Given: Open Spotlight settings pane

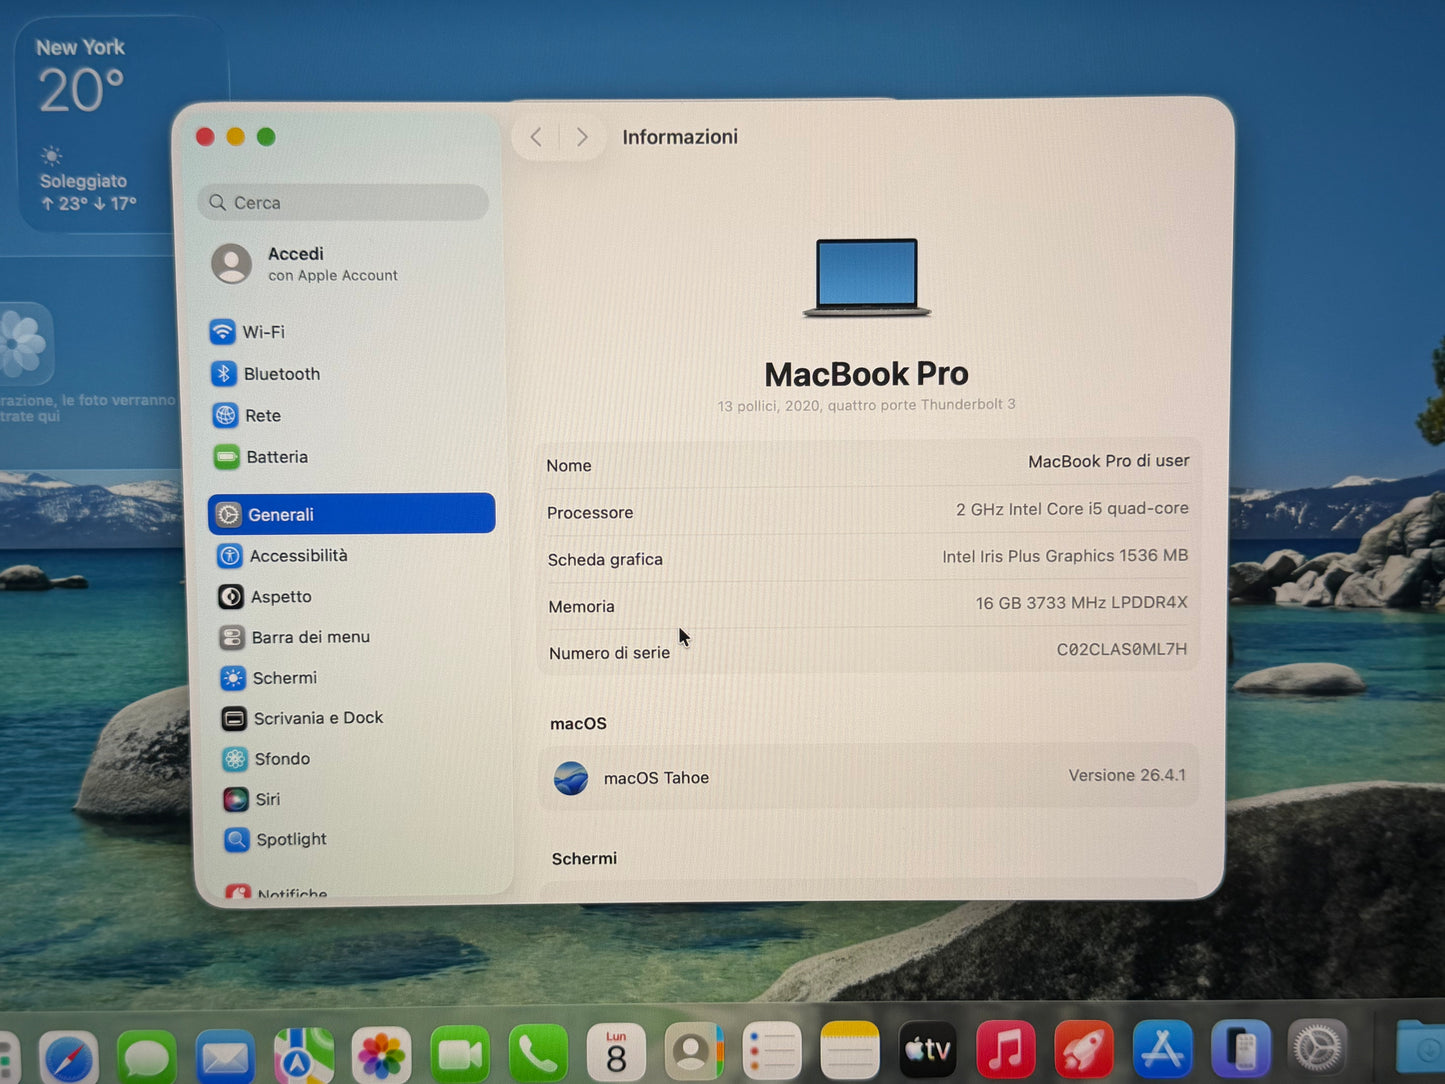Looking at the screenshot, I should click(x=276, y=840).
